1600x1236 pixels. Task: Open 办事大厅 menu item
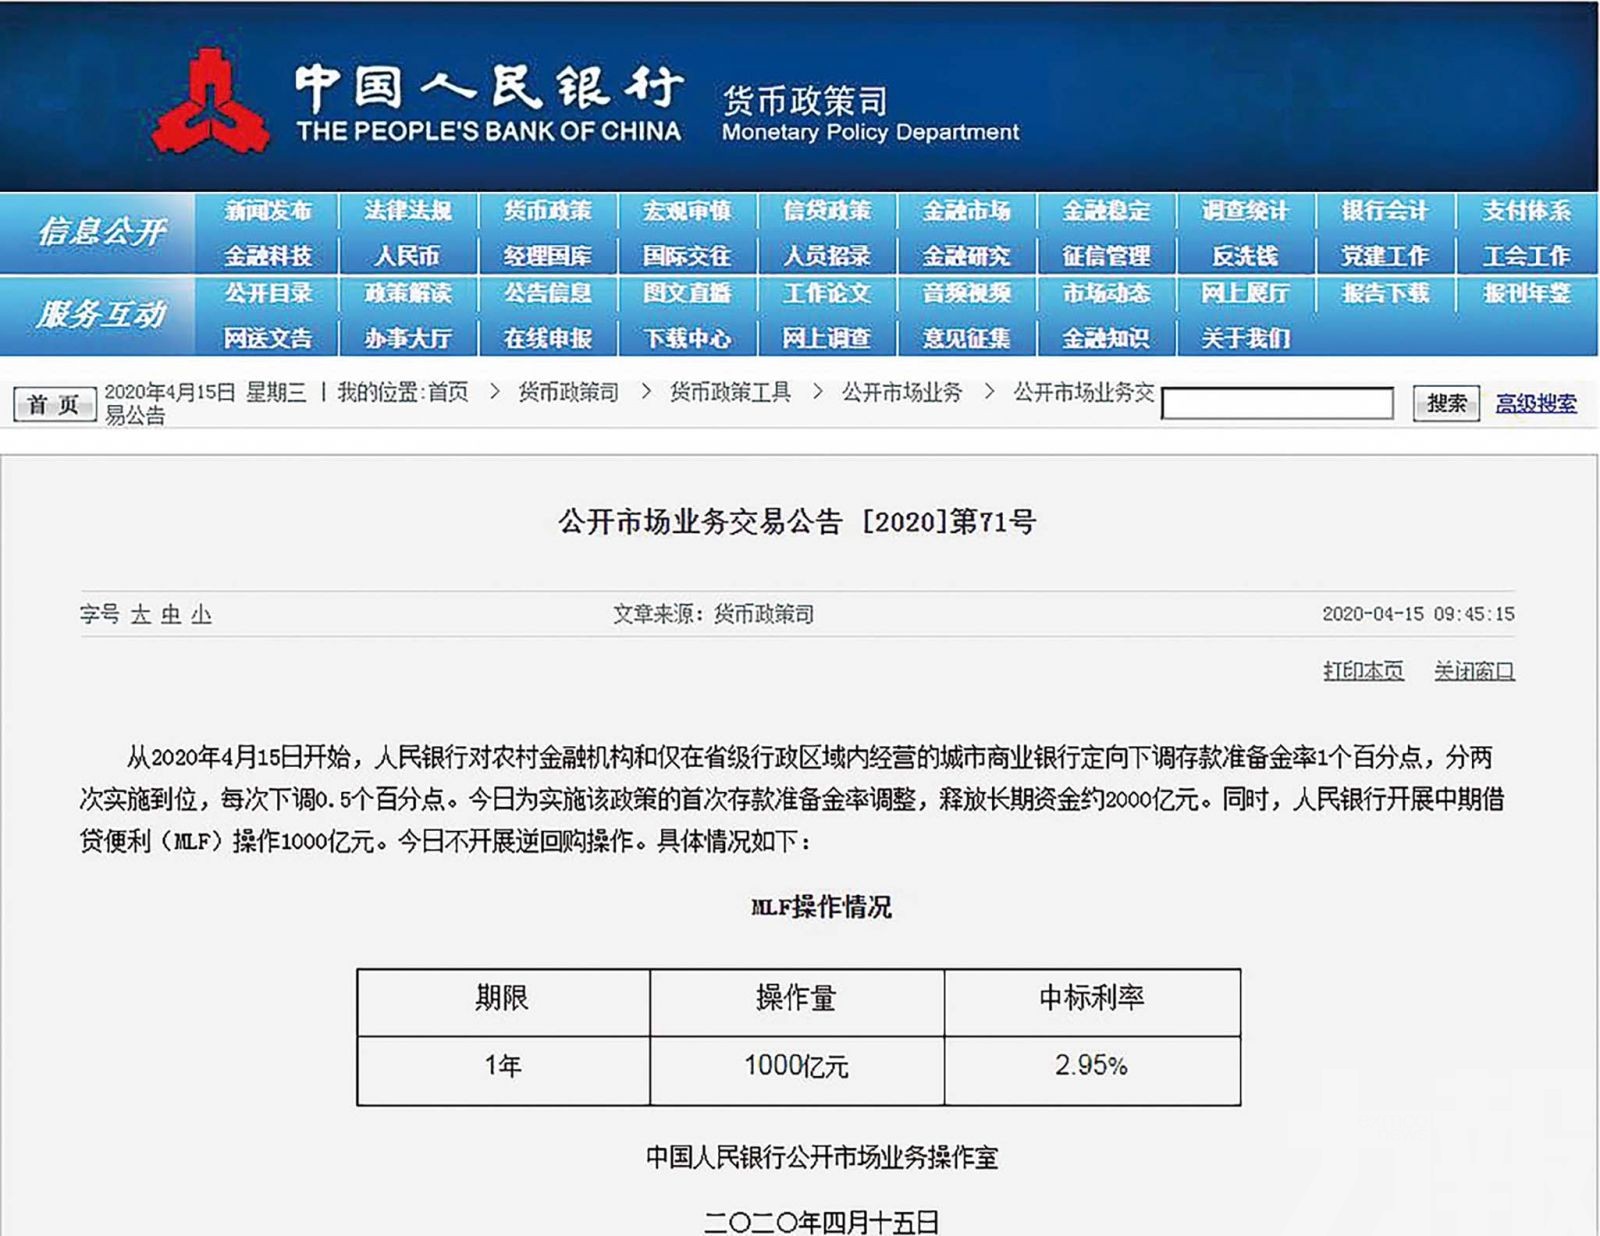(408, 338)
